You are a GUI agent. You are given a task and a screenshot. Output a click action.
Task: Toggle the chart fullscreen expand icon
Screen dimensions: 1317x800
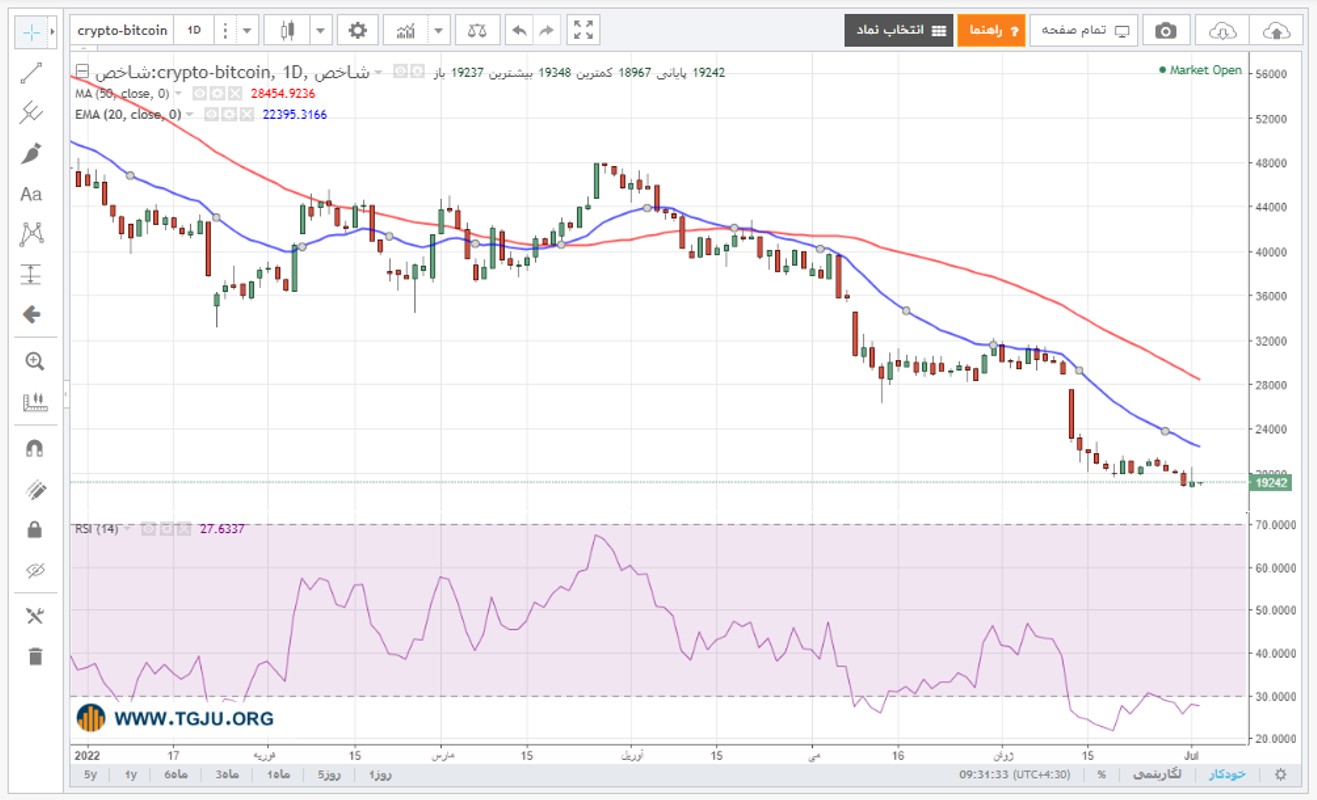pos(584,30)
